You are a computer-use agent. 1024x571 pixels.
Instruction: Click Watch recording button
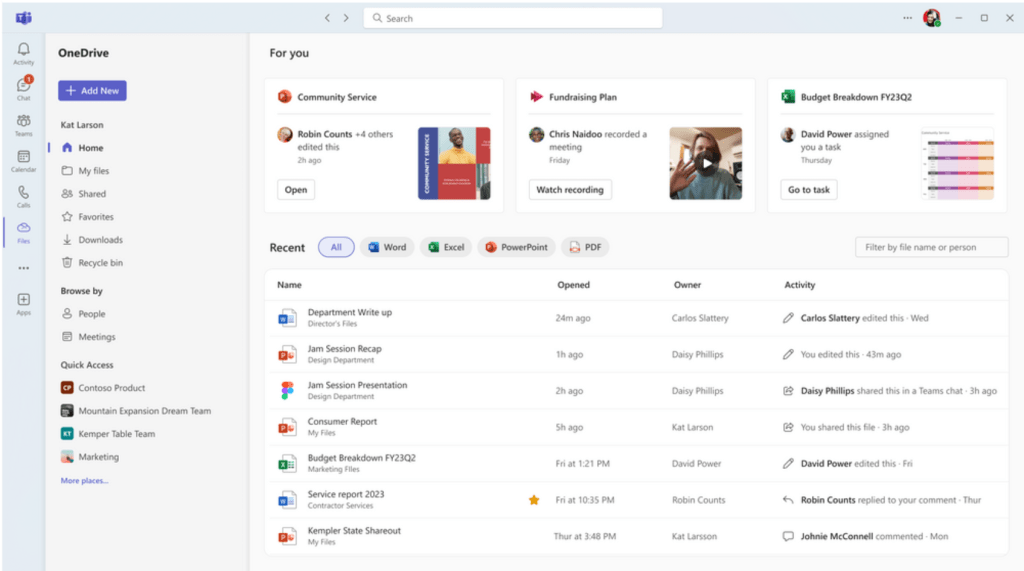coord(570,189)
